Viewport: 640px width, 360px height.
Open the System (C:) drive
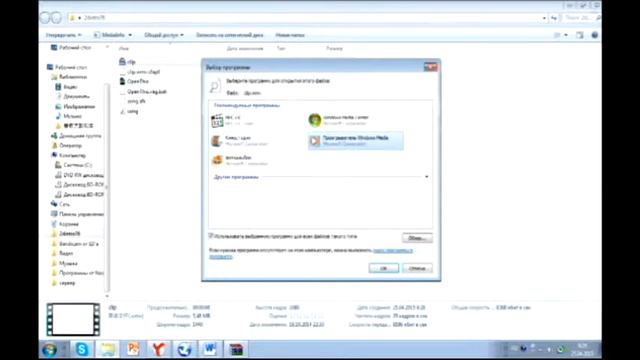click(74, 165)
